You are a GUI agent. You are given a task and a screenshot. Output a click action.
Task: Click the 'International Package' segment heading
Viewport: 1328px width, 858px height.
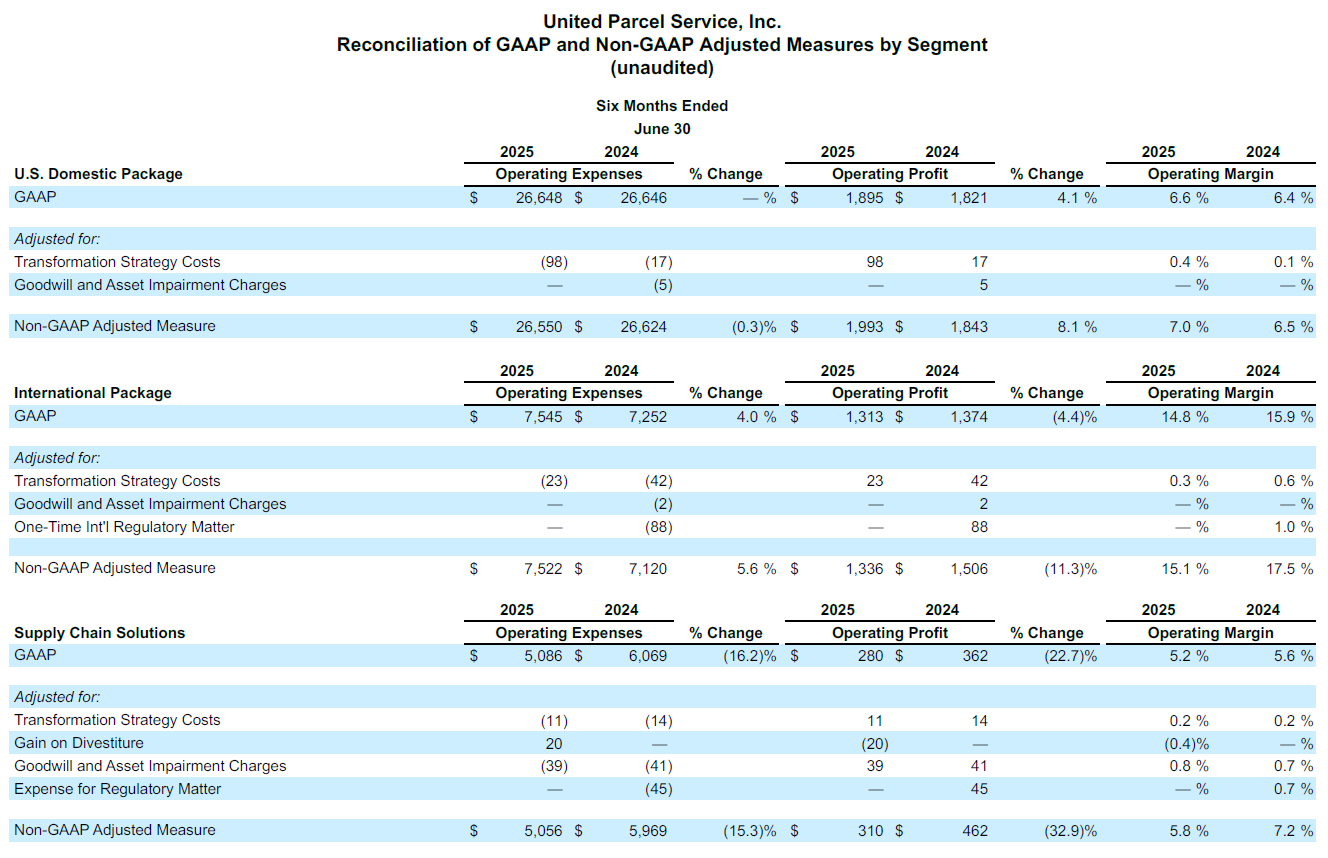93,393
